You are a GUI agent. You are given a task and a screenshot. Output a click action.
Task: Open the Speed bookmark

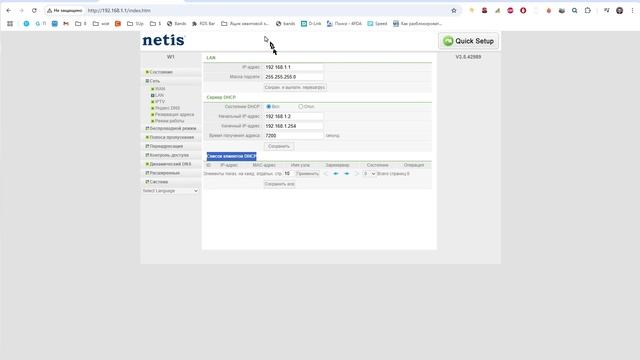tap(377, 24)
